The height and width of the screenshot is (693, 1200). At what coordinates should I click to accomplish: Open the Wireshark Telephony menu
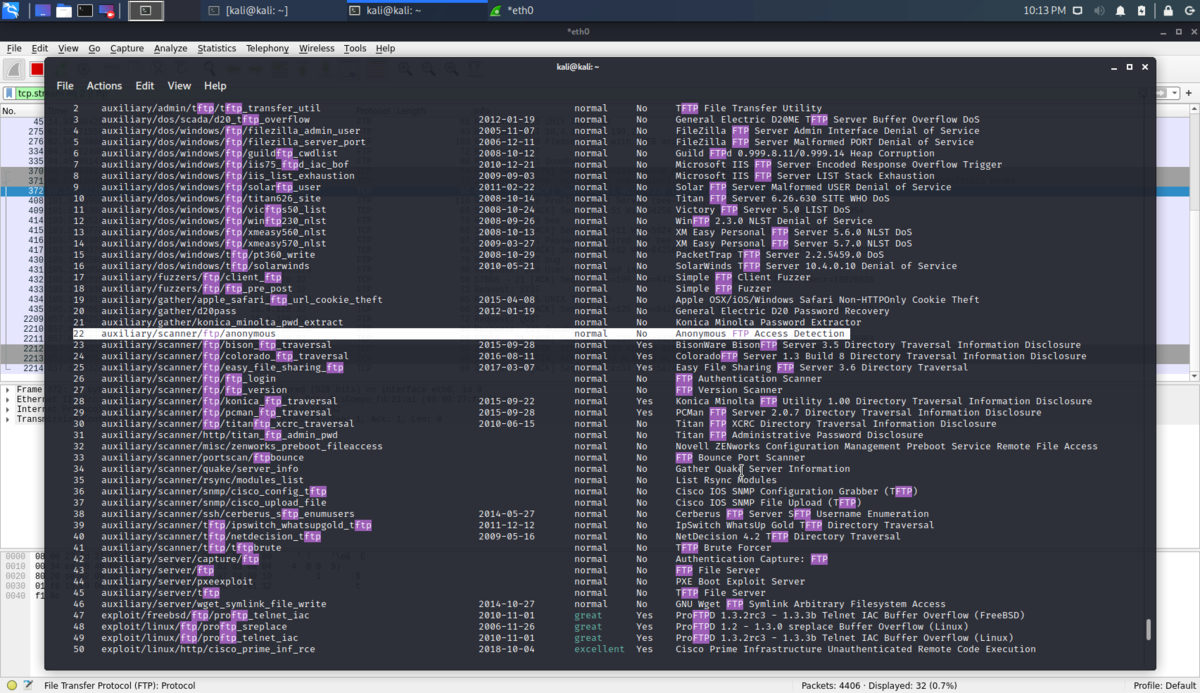[x=267, y=48]
